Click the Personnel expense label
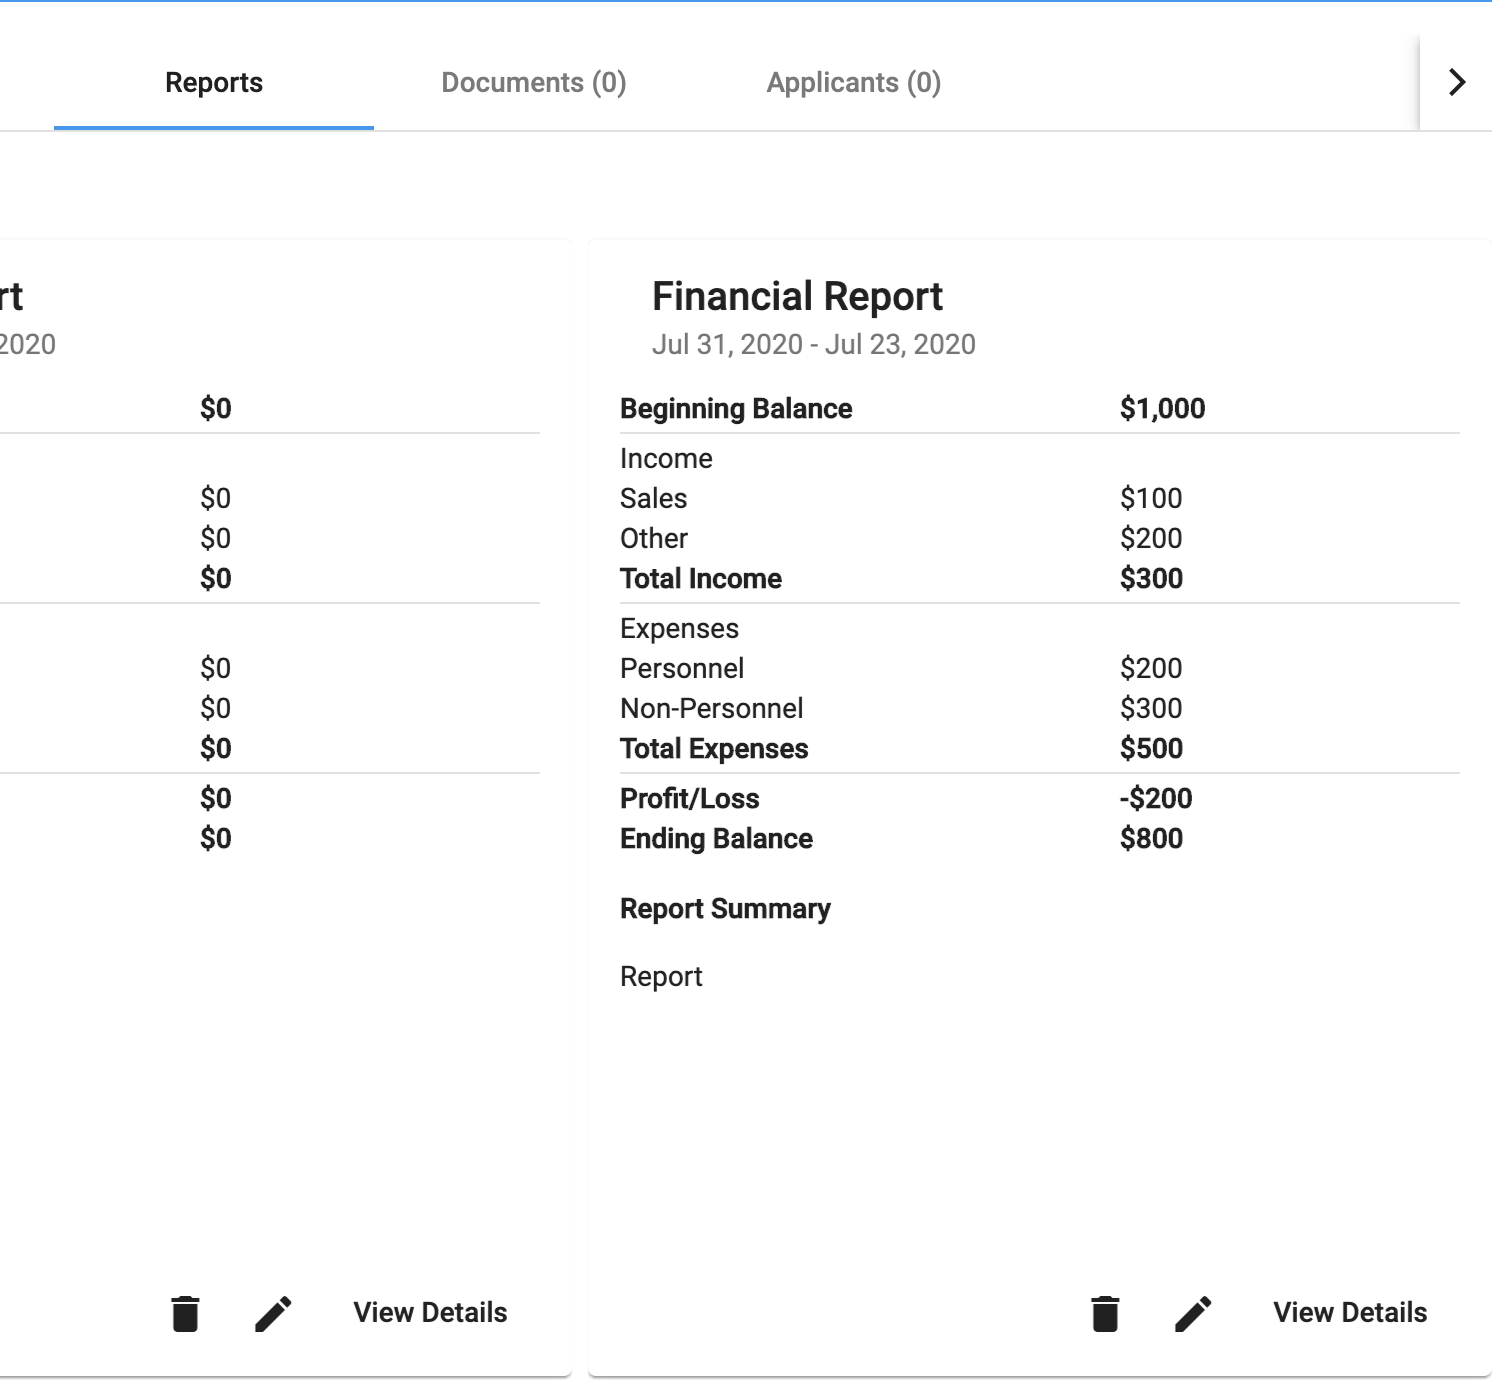 682,668
